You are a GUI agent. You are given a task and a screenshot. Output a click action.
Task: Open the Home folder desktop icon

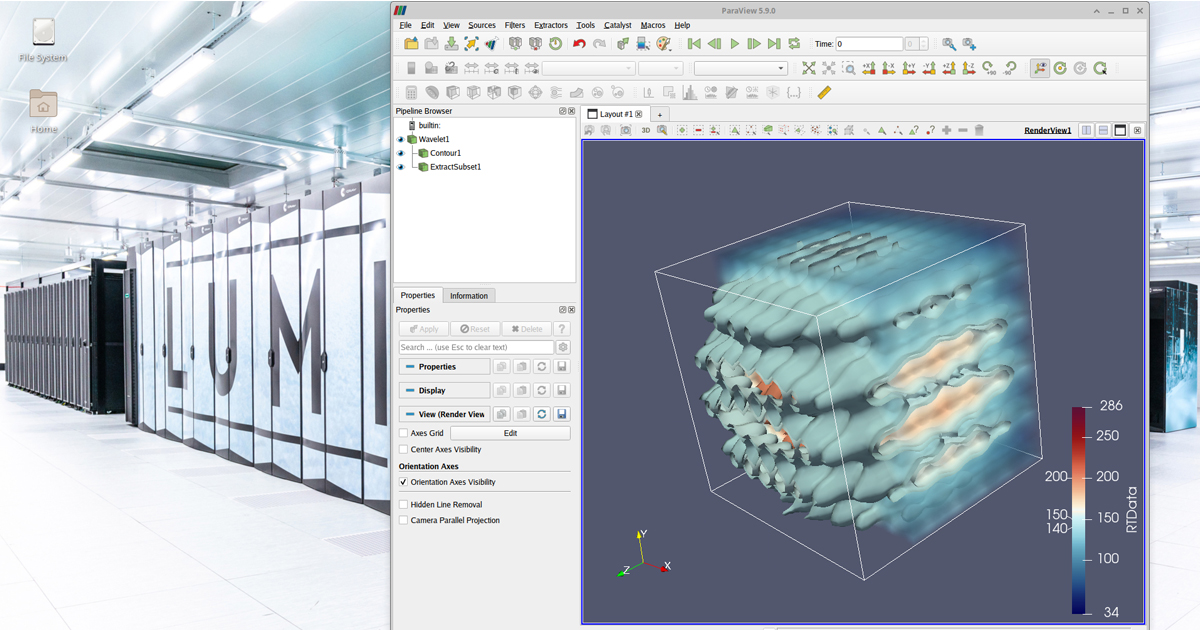click(x=43, y=111)
